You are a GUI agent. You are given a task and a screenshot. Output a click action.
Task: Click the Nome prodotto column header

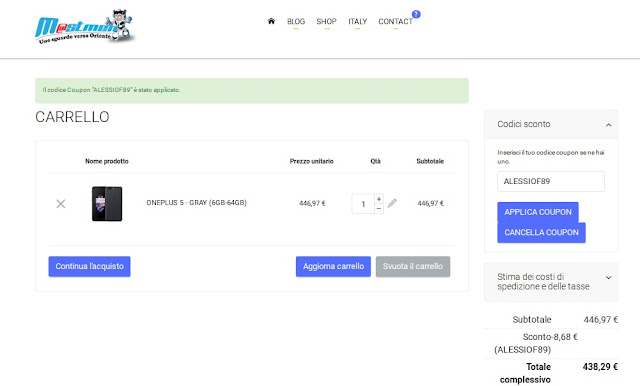tap(107, 161)
